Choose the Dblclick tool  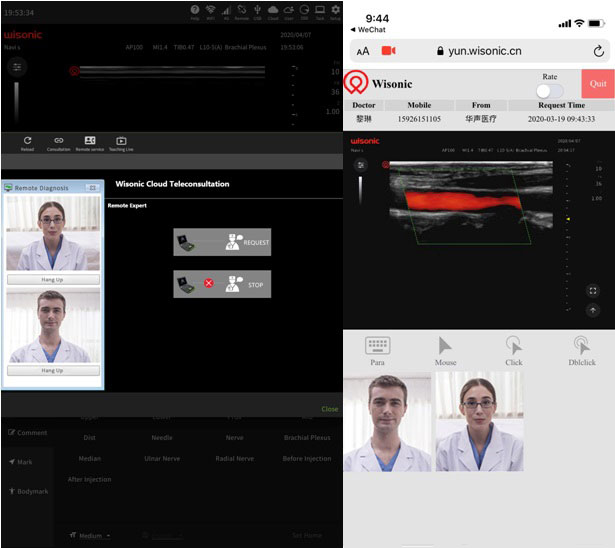[580, 349]
